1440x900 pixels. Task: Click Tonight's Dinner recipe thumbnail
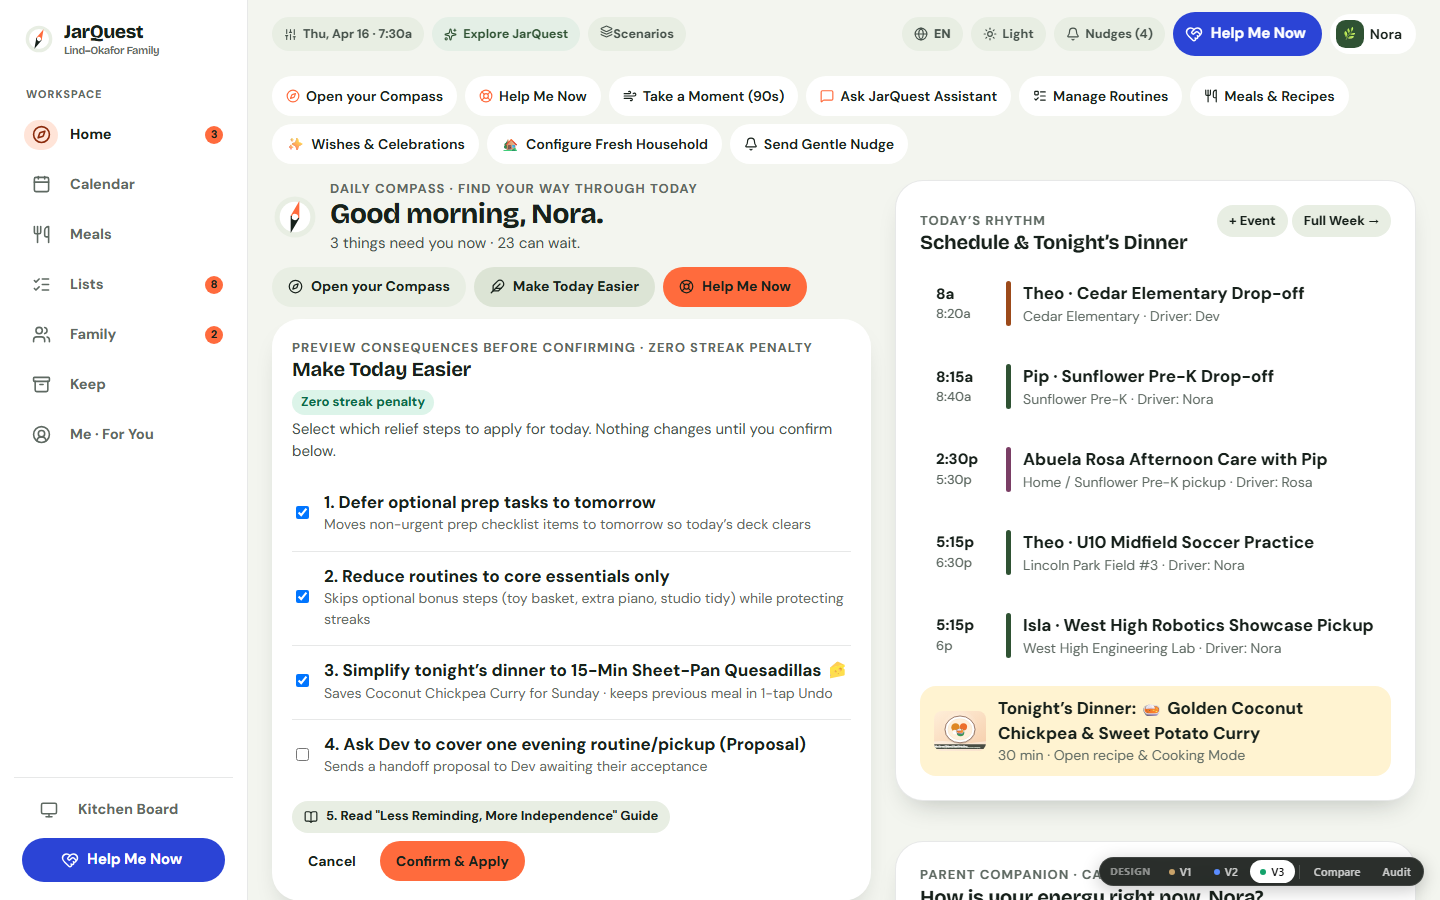point(960,730)
